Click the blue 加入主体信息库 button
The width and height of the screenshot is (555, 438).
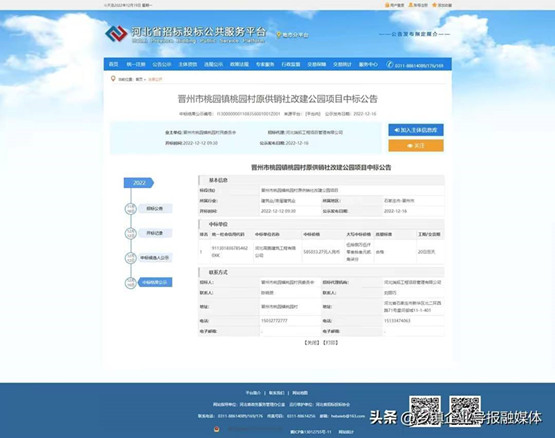tap(416, 130)
